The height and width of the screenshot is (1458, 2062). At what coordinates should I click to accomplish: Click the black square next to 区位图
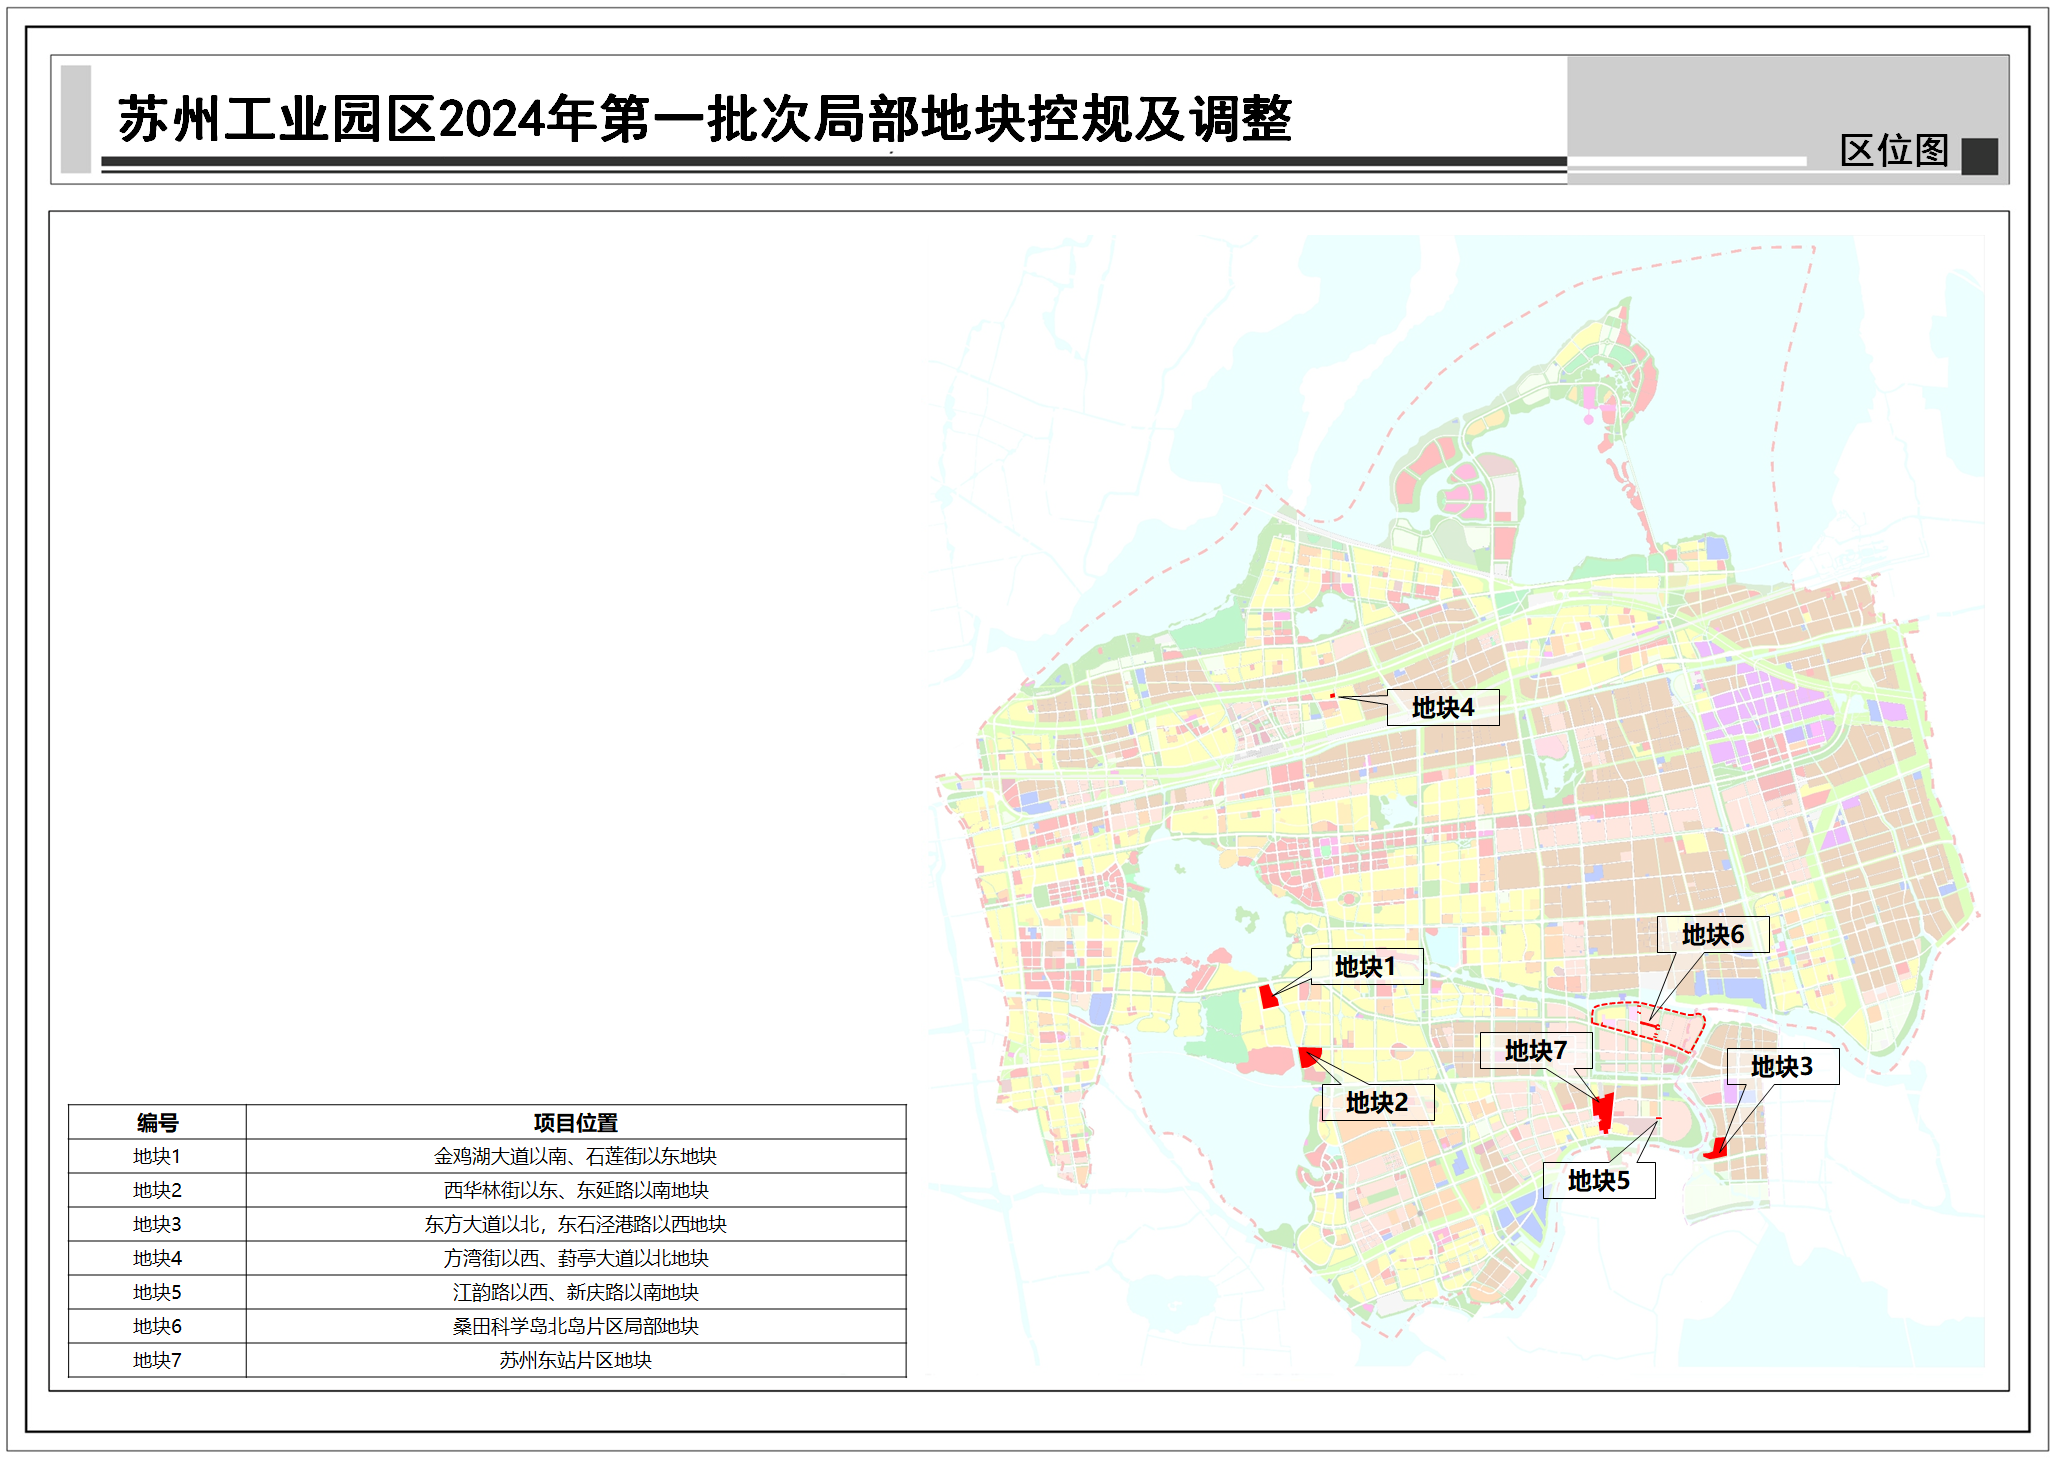[x=1979, y=156]
